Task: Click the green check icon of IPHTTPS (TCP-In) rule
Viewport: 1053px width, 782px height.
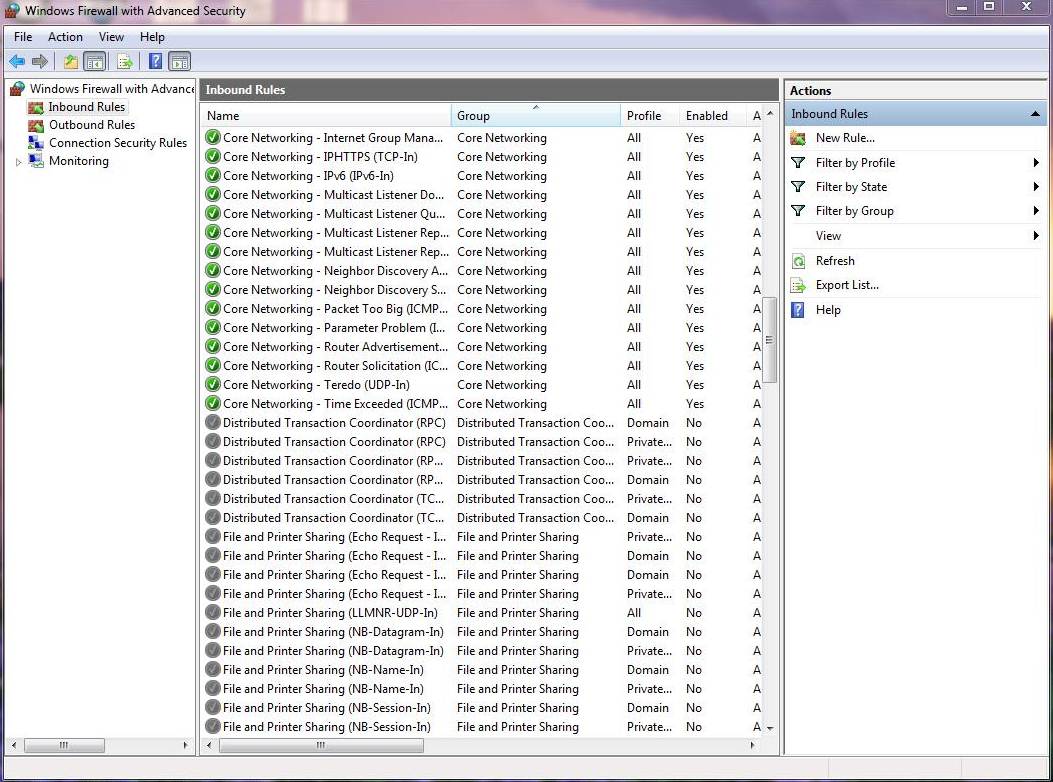Action: tap(213, 157)
